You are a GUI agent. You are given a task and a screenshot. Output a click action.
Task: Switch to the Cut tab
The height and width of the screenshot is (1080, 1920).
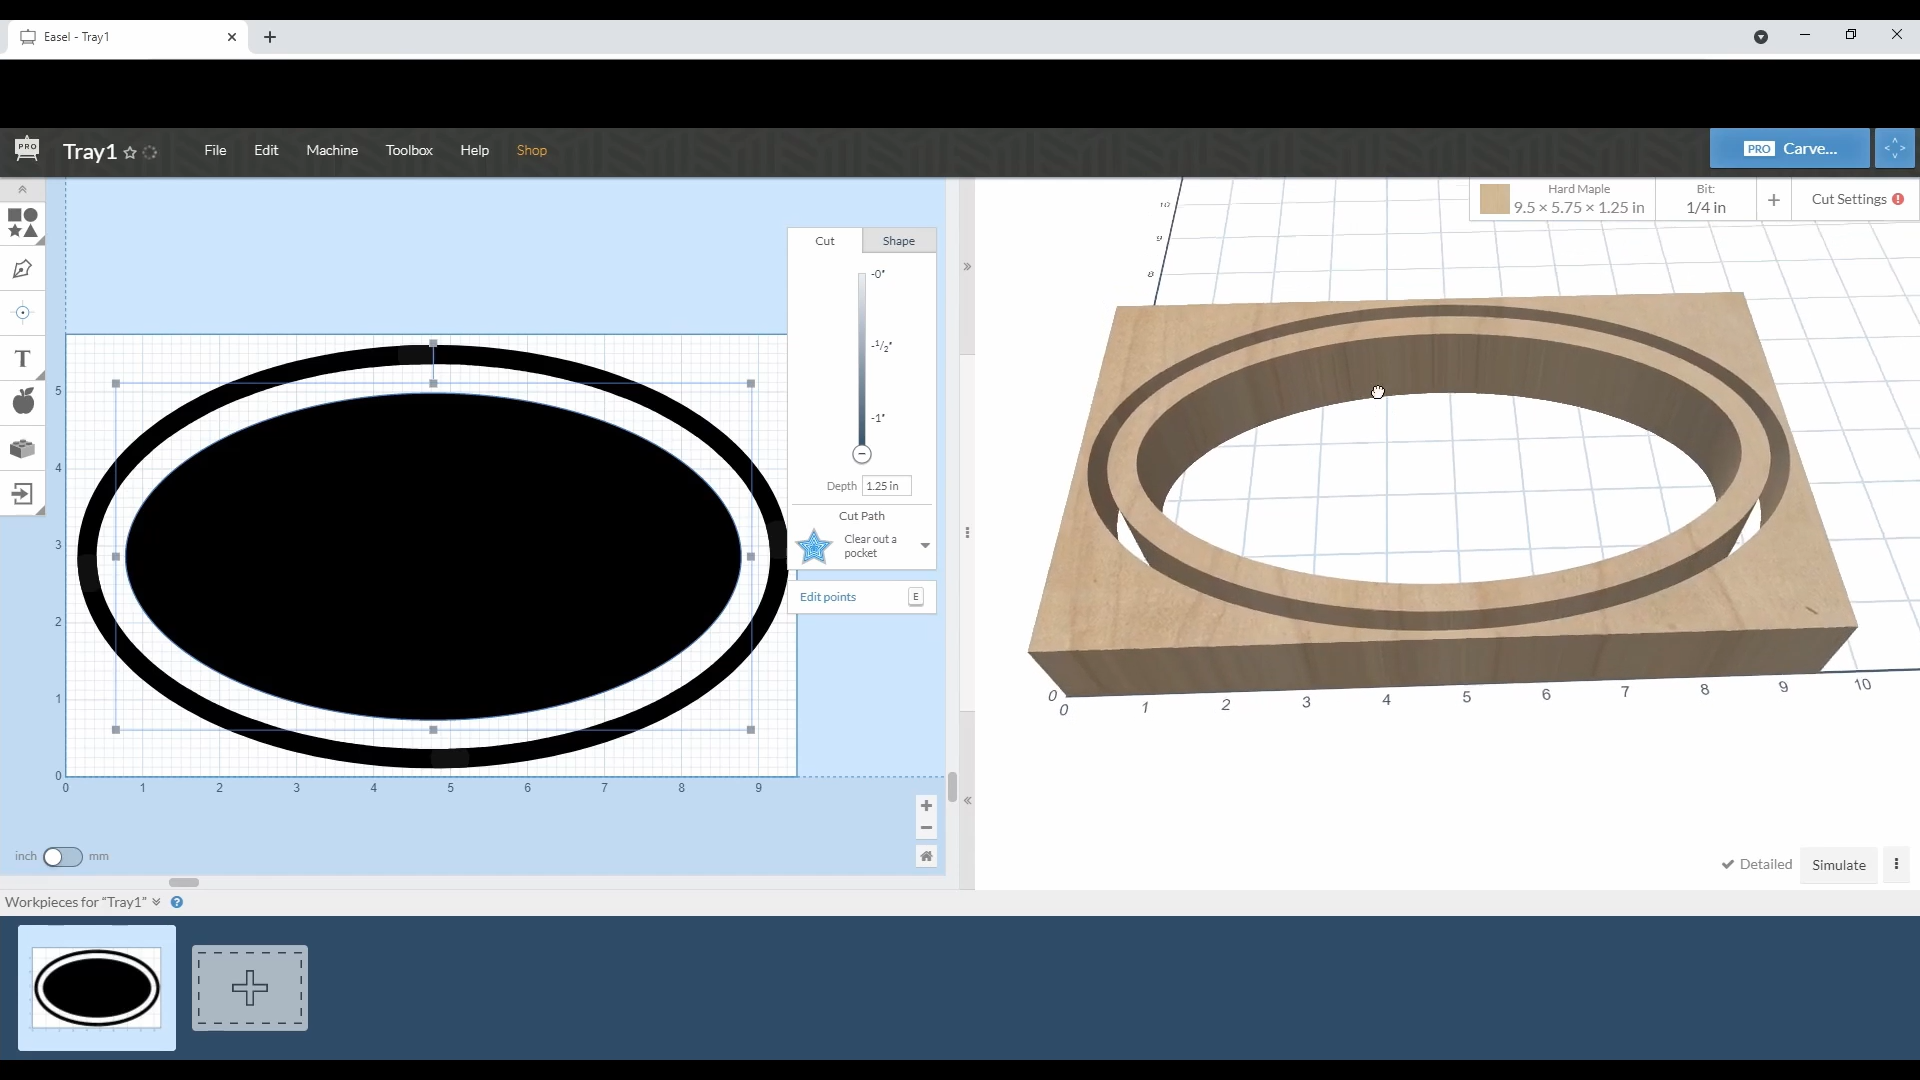point(824,240)
